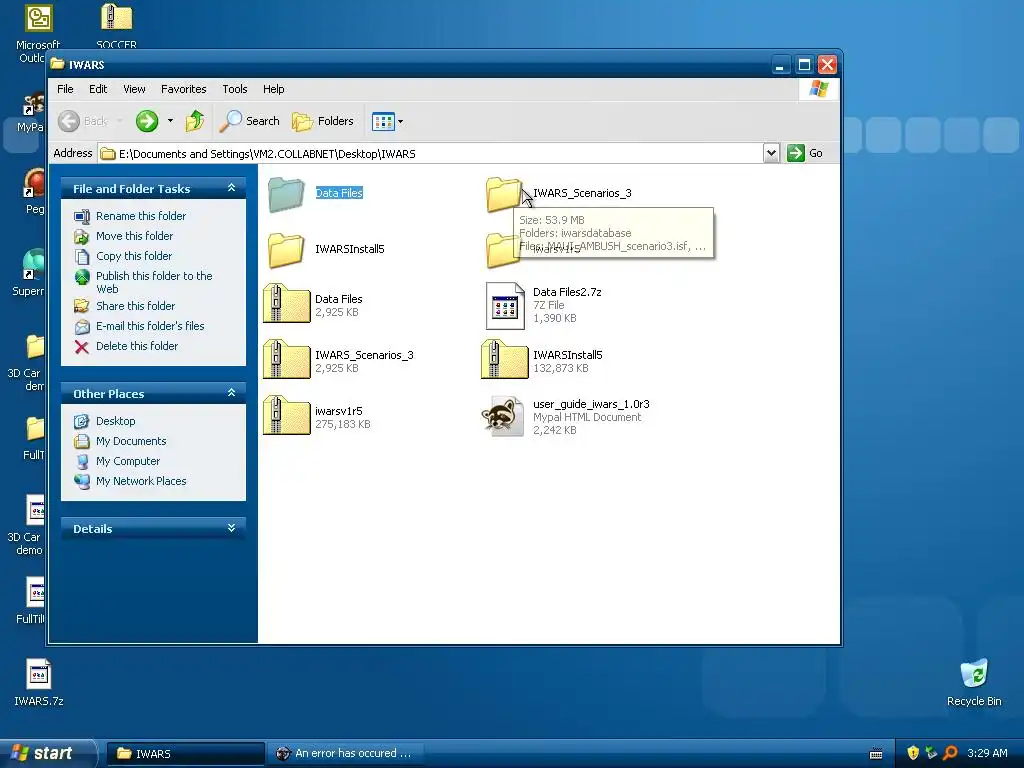Viewport: 1024px width, 768px height.
Task: Open the Tools menu
Action: click(x=234, y=89)
